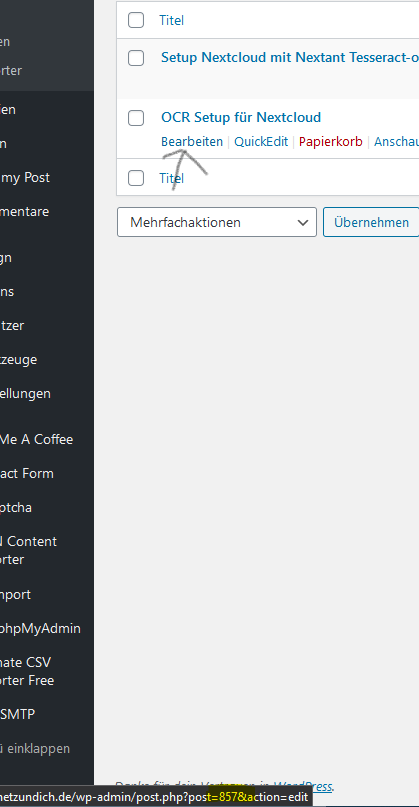
Task: Follow the WordPress link in the footer
Action: 302,786
